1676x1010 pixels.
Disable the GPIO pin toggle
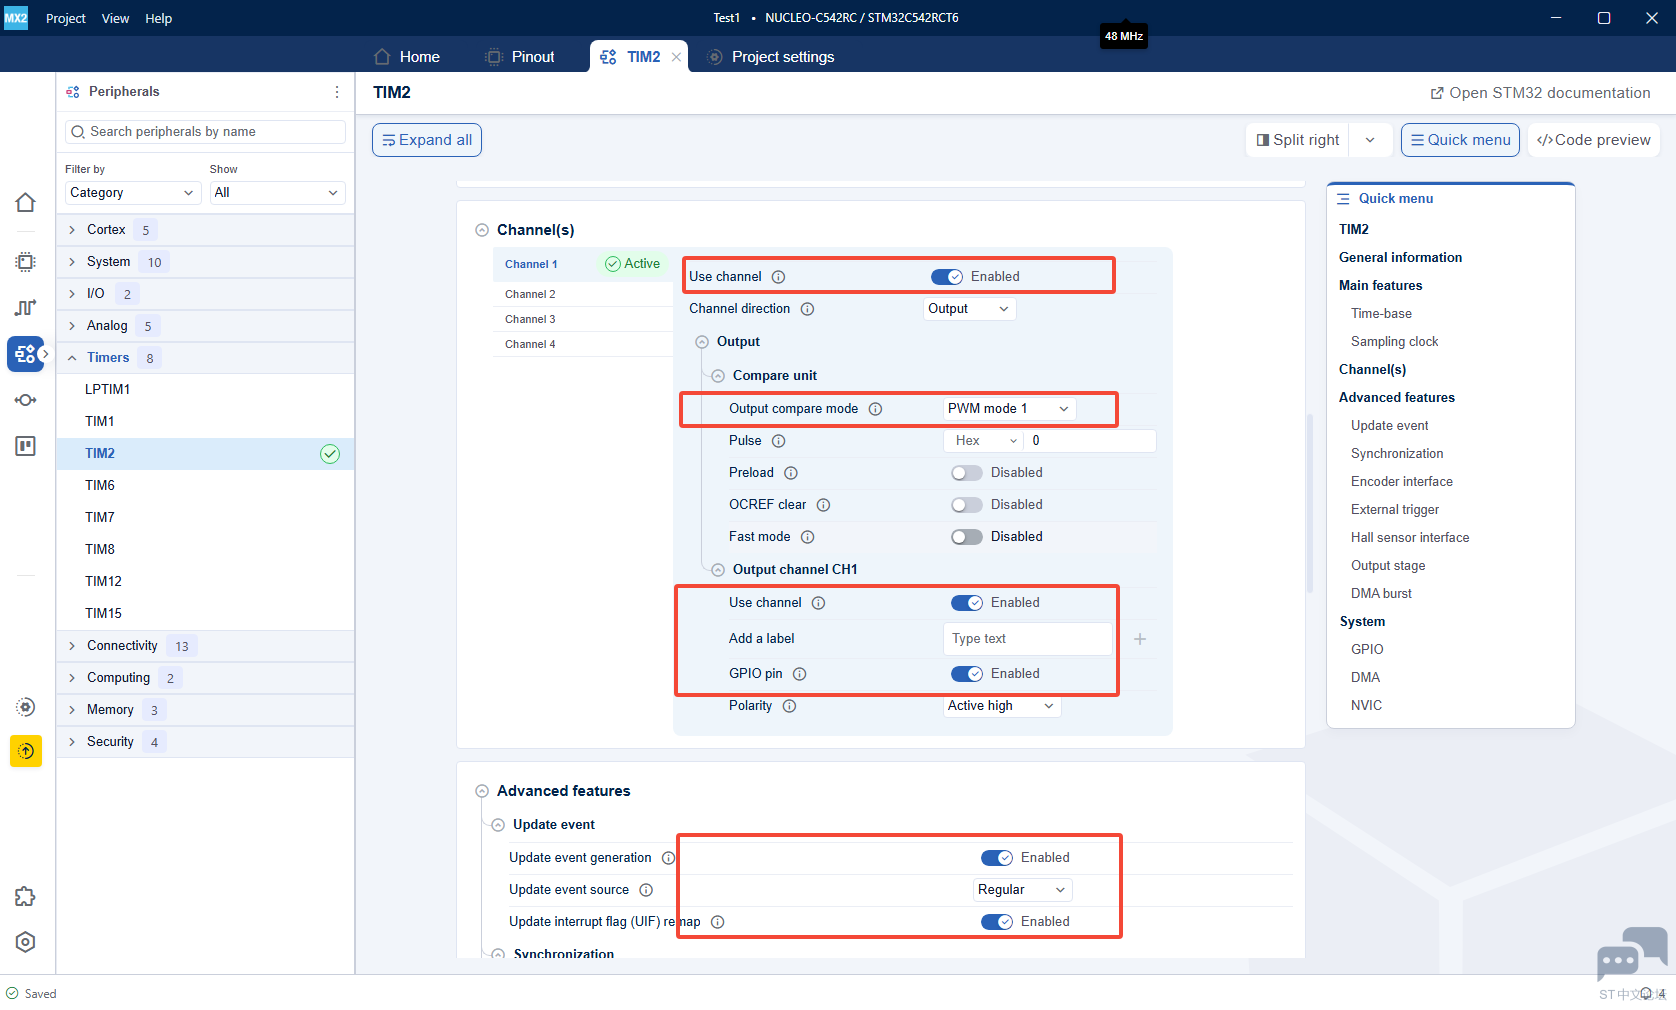966,674
